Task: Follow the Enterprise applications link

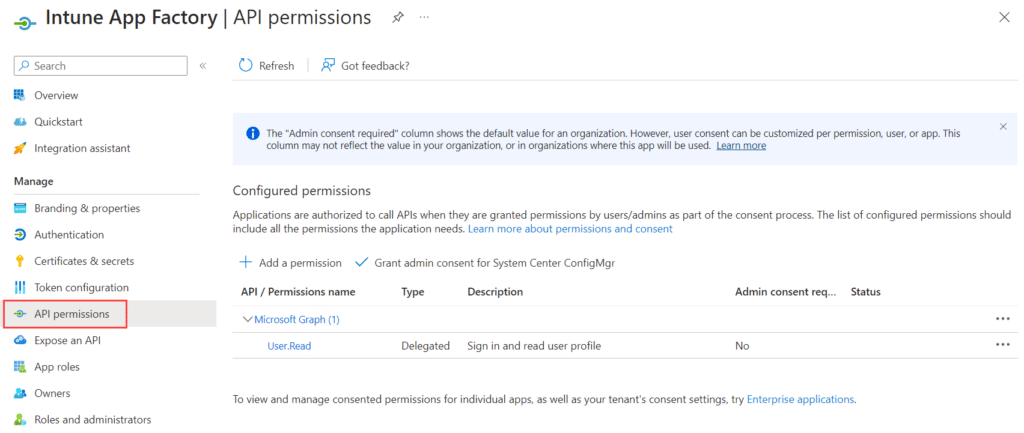Action: click(800, 399)
